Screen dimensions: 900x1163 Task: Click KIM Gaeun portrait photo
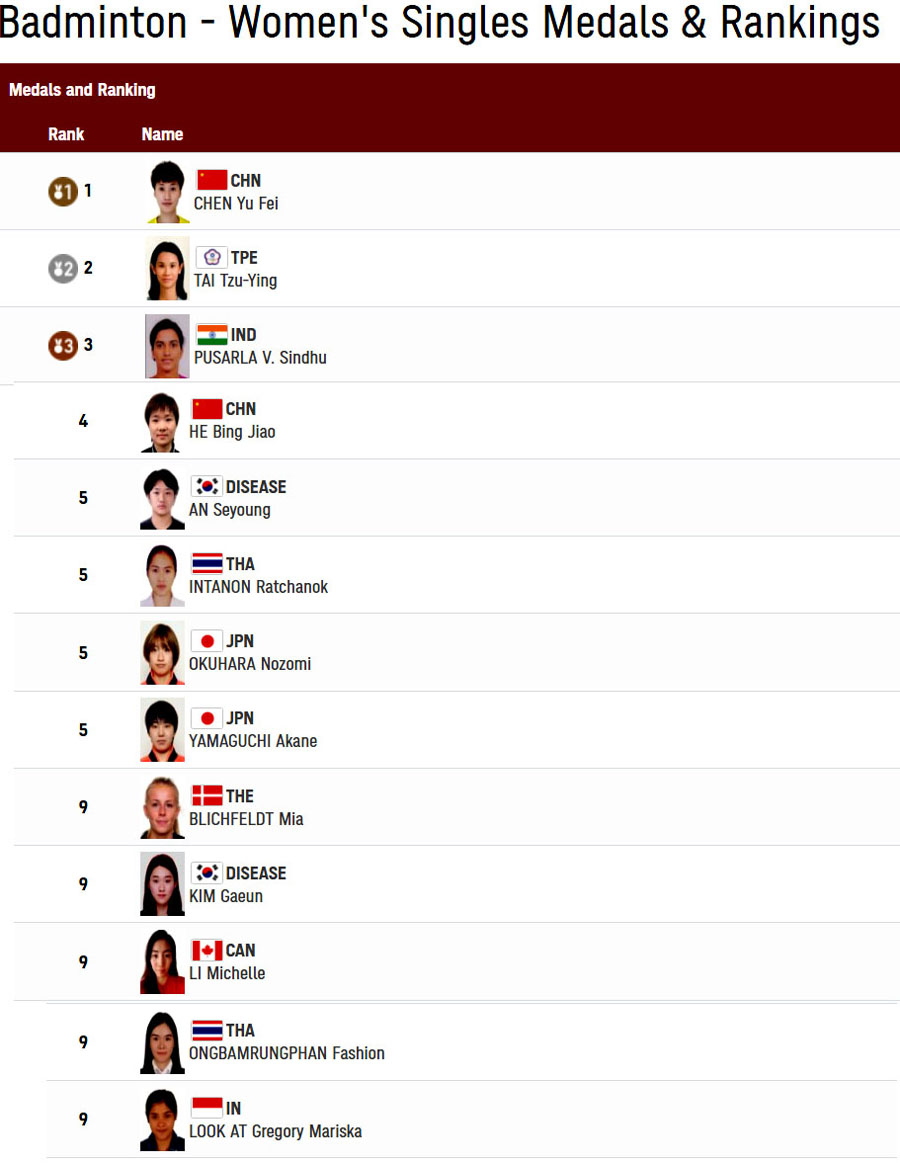click(162, 884)
